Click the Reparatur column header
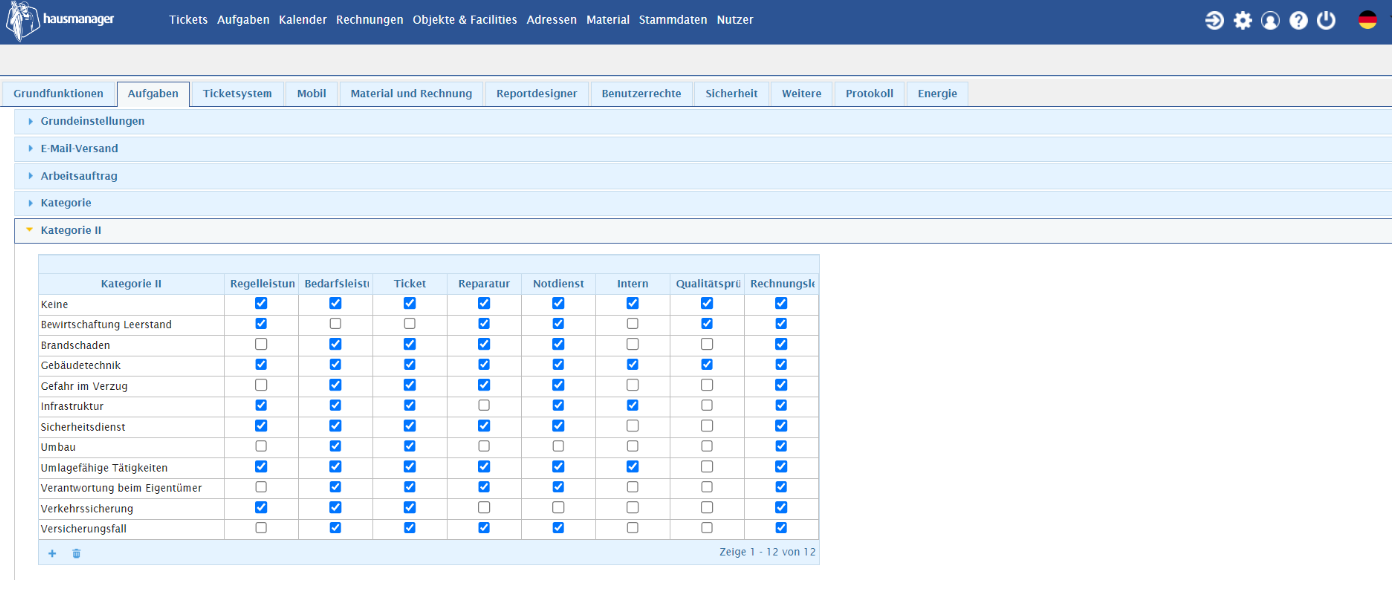 pos(484,284)
